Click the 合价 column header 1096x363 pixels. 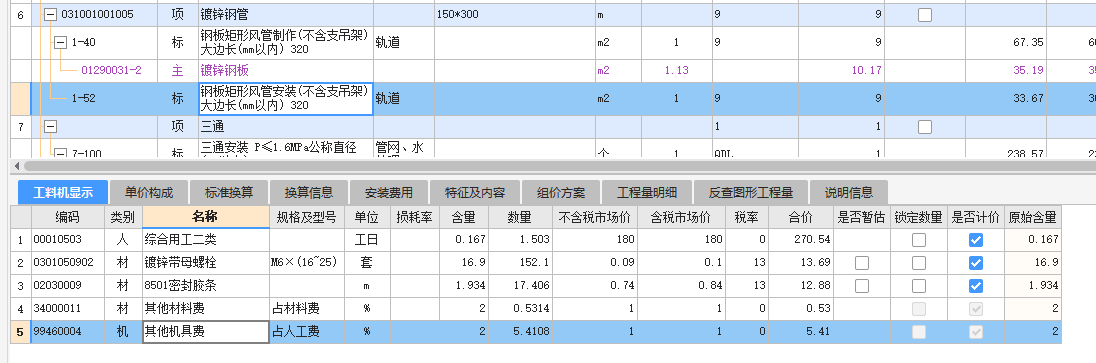click(x=801, y=217)
